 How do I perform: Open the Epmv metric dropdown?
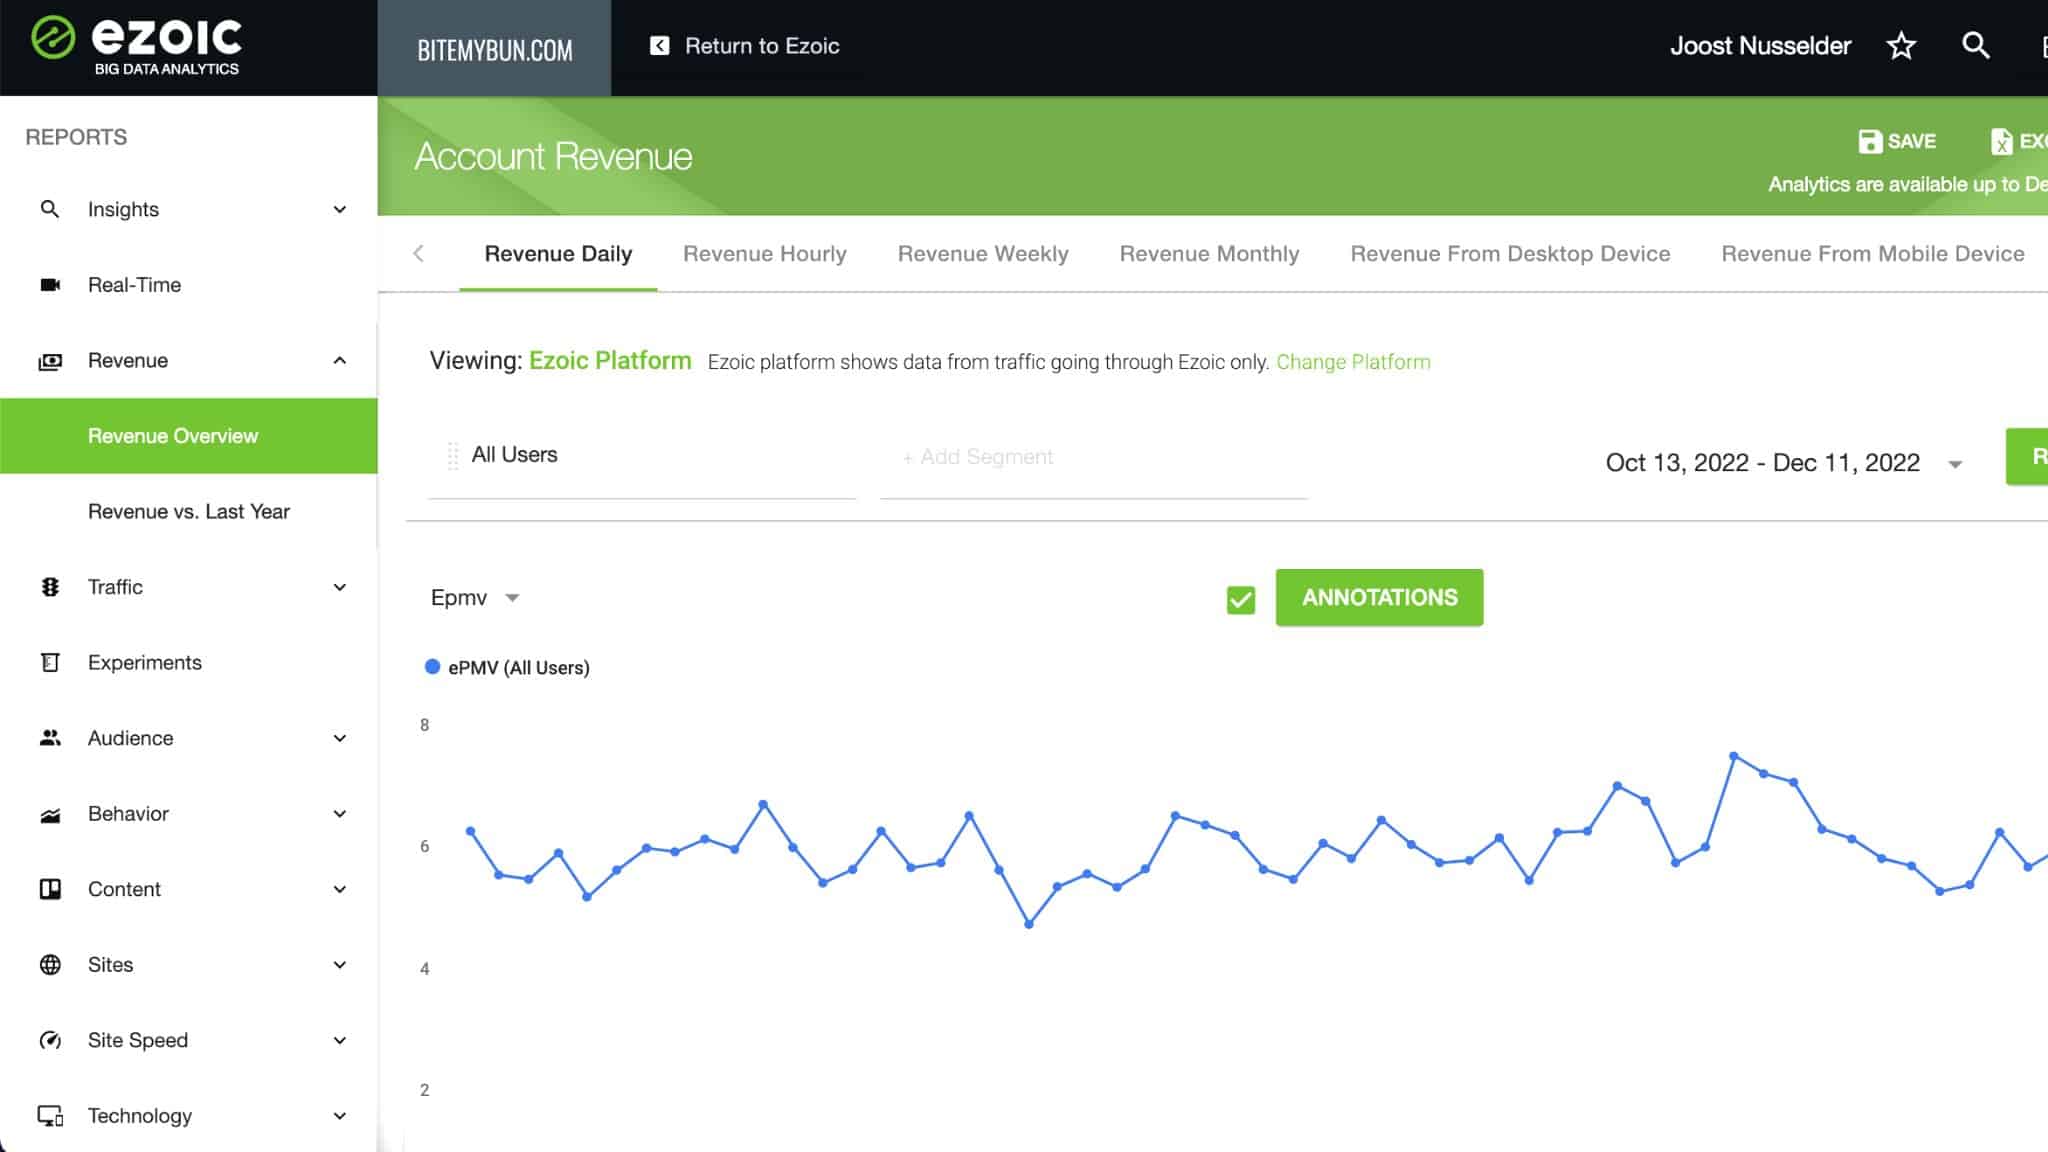[x=475, y=598]
